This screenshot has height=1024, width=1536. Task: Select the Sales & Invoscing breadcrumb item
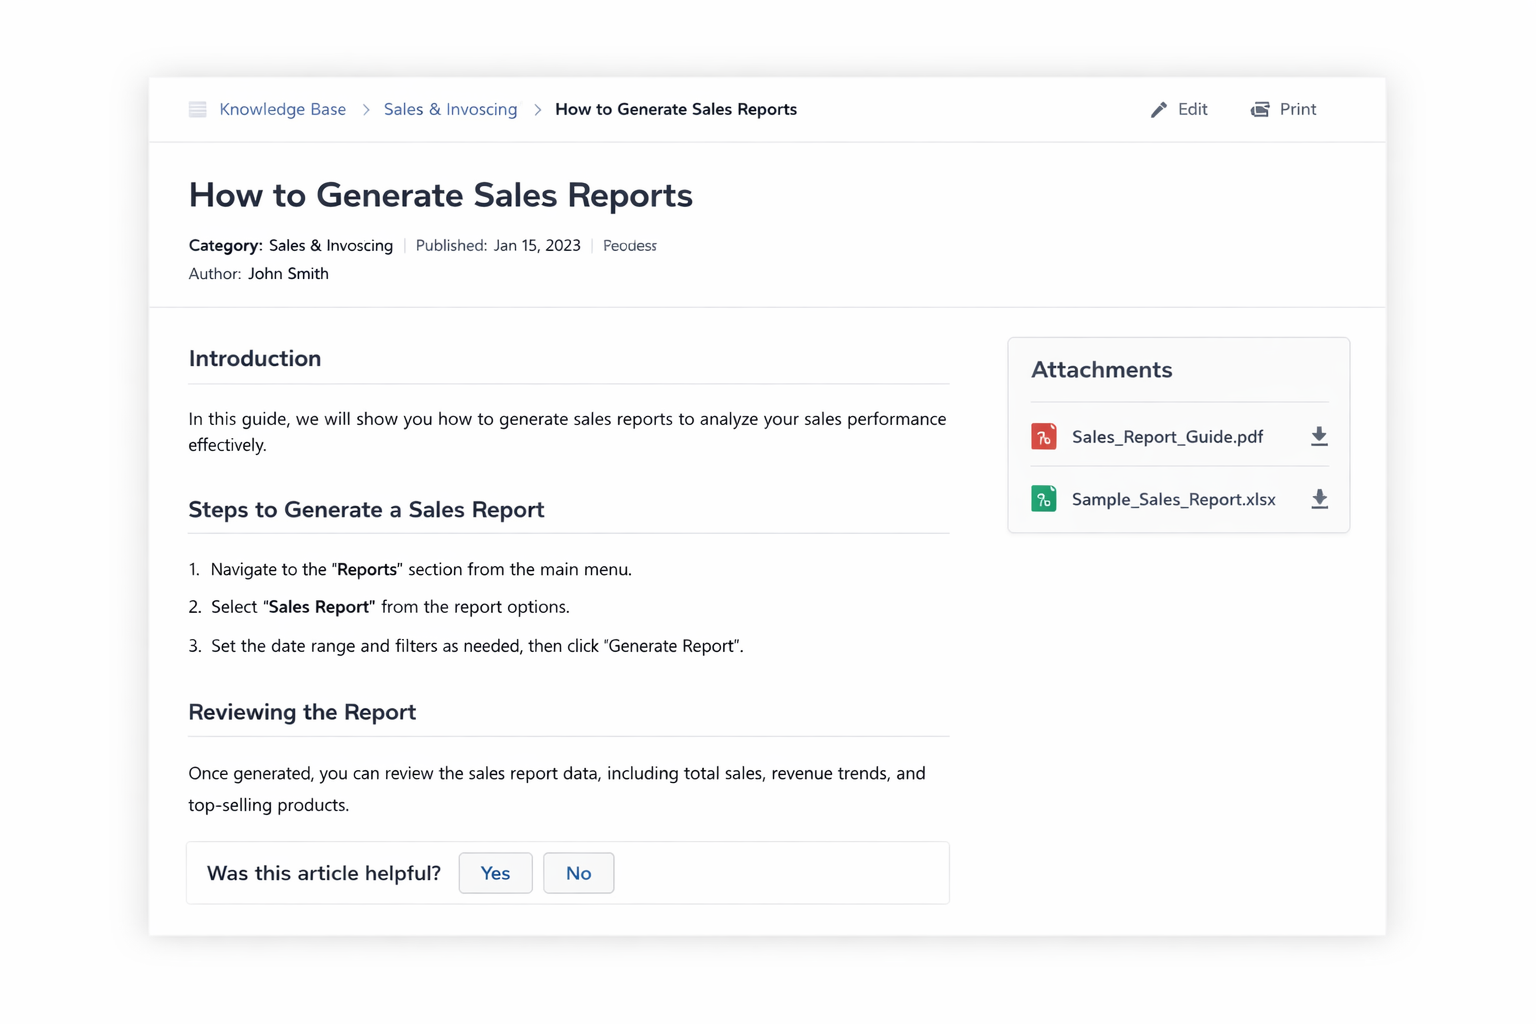click(x=450, y=109)
